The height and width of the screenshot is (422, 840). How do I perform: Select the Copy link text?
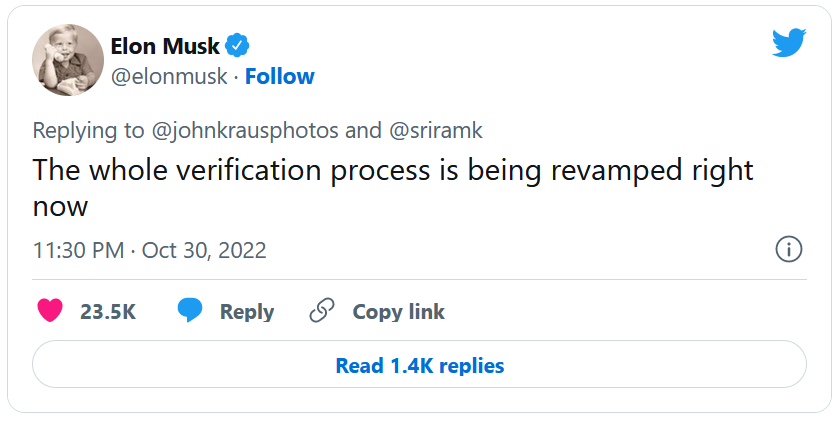(x=398, y=311)
